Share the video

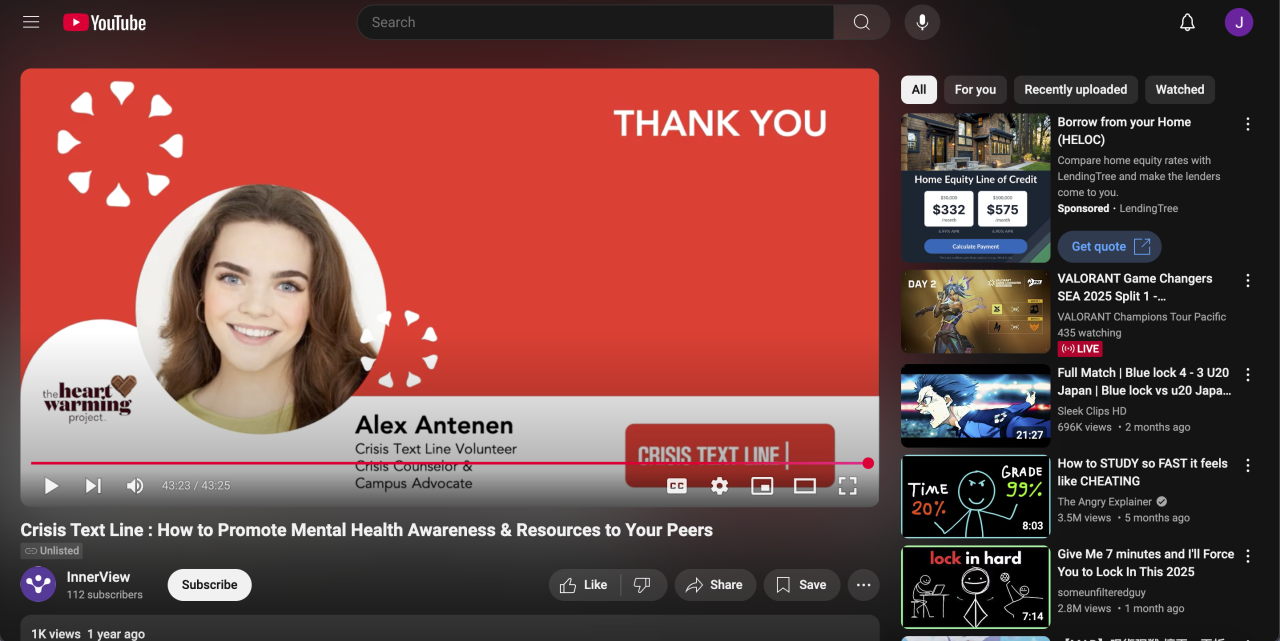click(714, 585)
